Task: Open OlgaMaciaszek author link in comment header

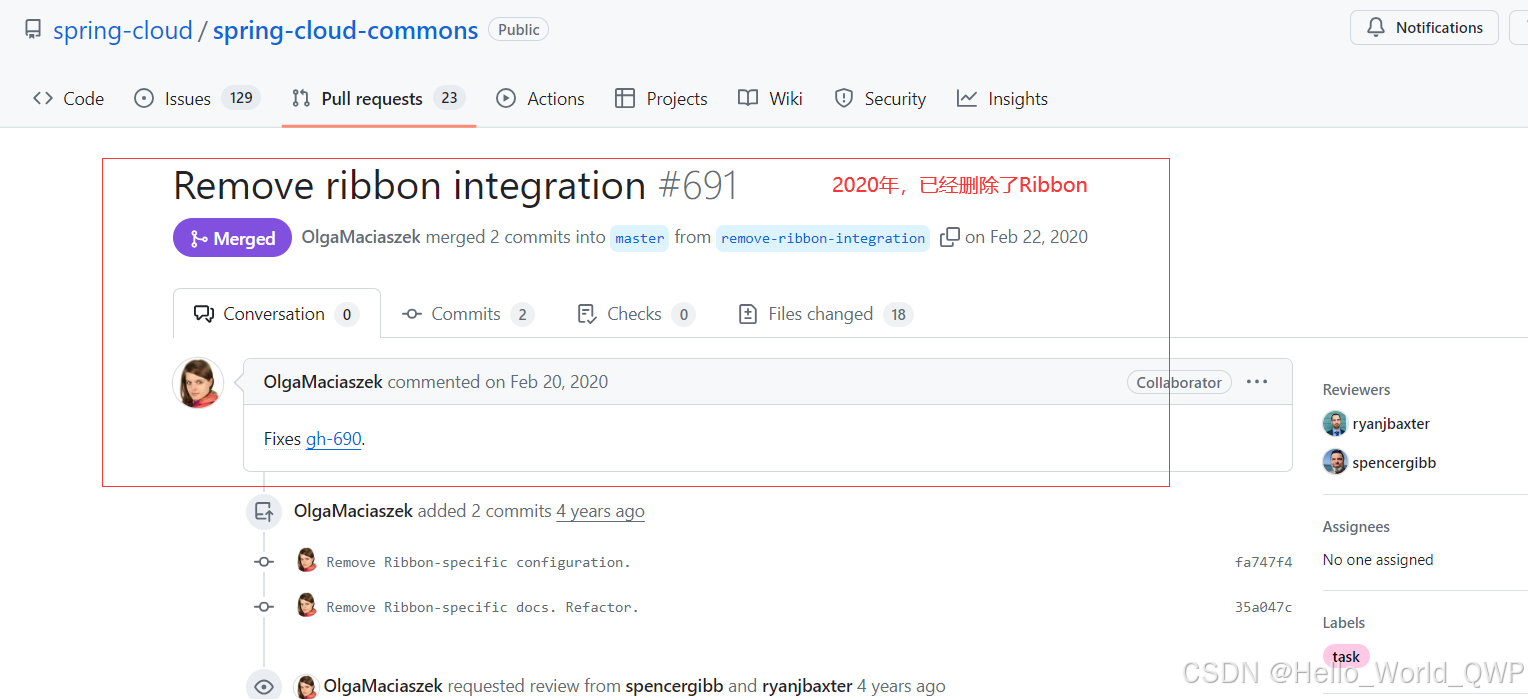Action: (323, 382)
